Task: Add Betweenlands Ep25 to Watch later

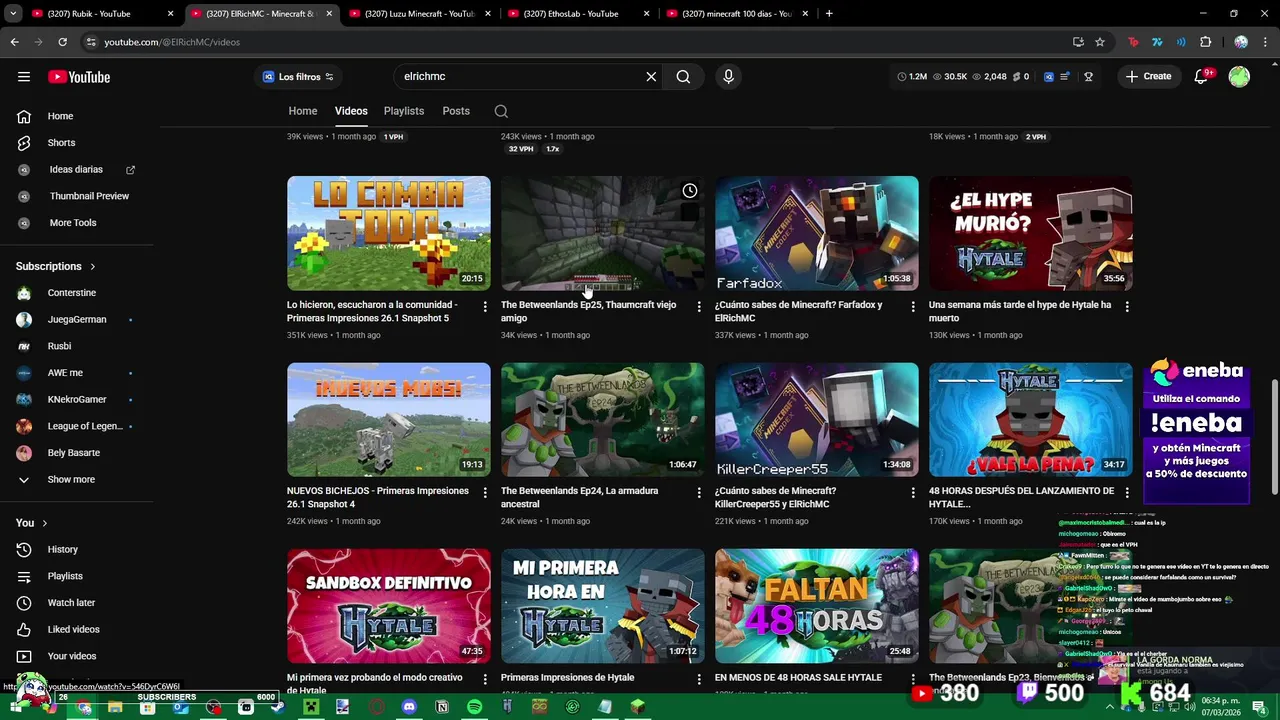Action: 690,191
